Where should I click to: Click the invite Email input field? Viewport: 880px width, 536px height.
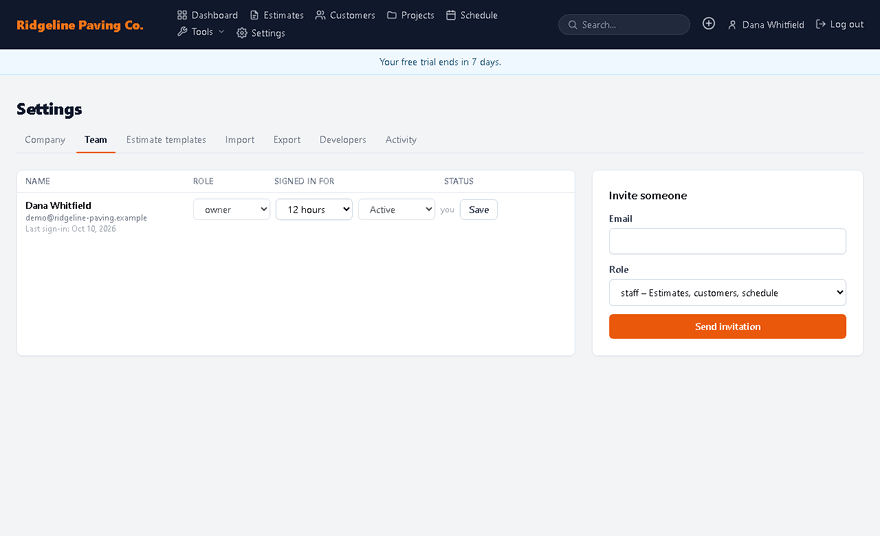tap(727, 241)
